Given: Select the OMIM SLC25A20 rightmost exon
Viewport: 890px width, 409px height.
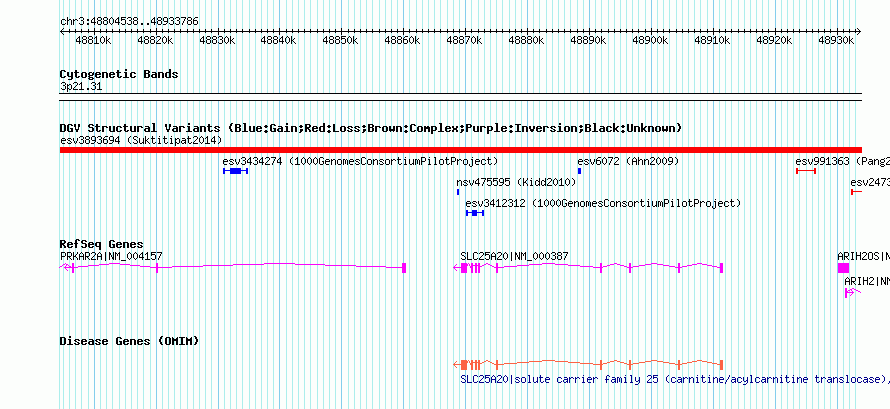Looking at the screenshot, I should pos(721,365).
